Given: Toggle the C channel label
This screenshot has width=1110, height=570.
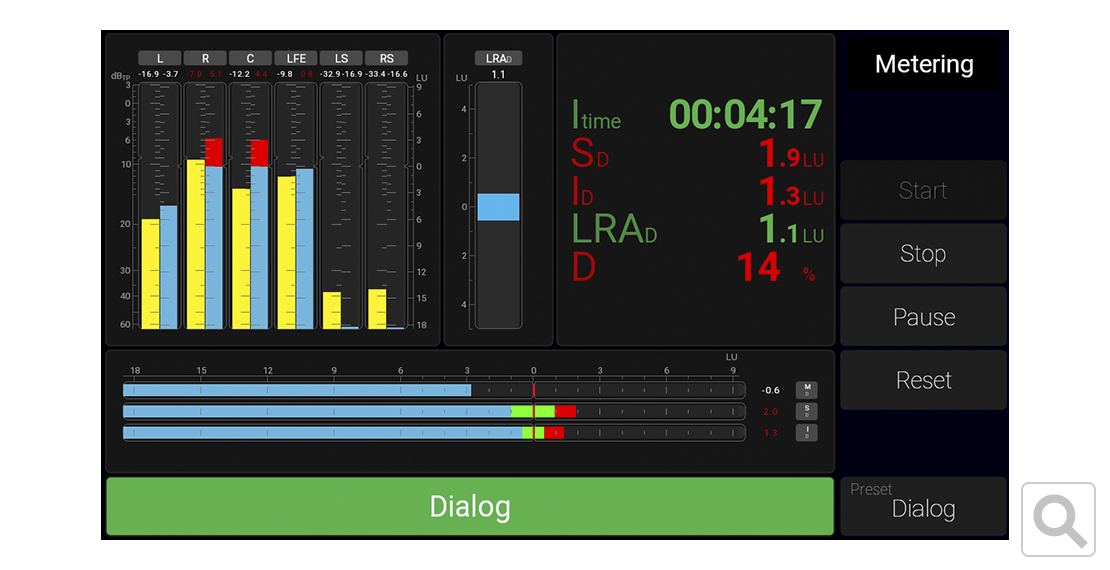Looking at the screenshot, I should click(250, 58).
